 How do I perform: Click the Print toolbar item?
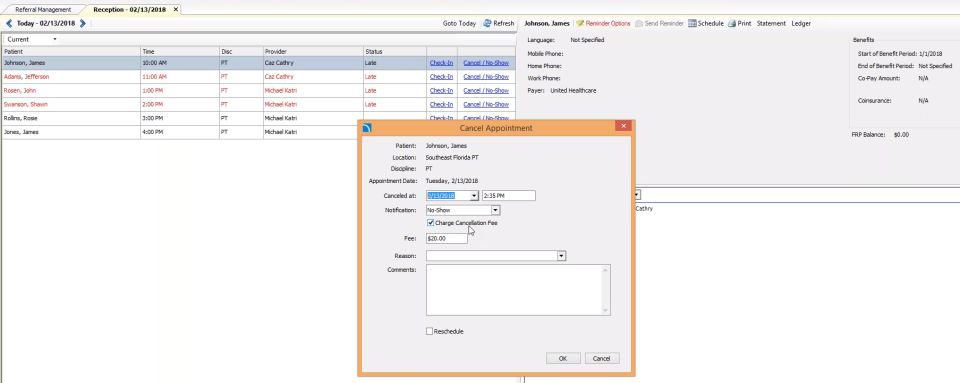pyautogui.click(x=740, y=24)
